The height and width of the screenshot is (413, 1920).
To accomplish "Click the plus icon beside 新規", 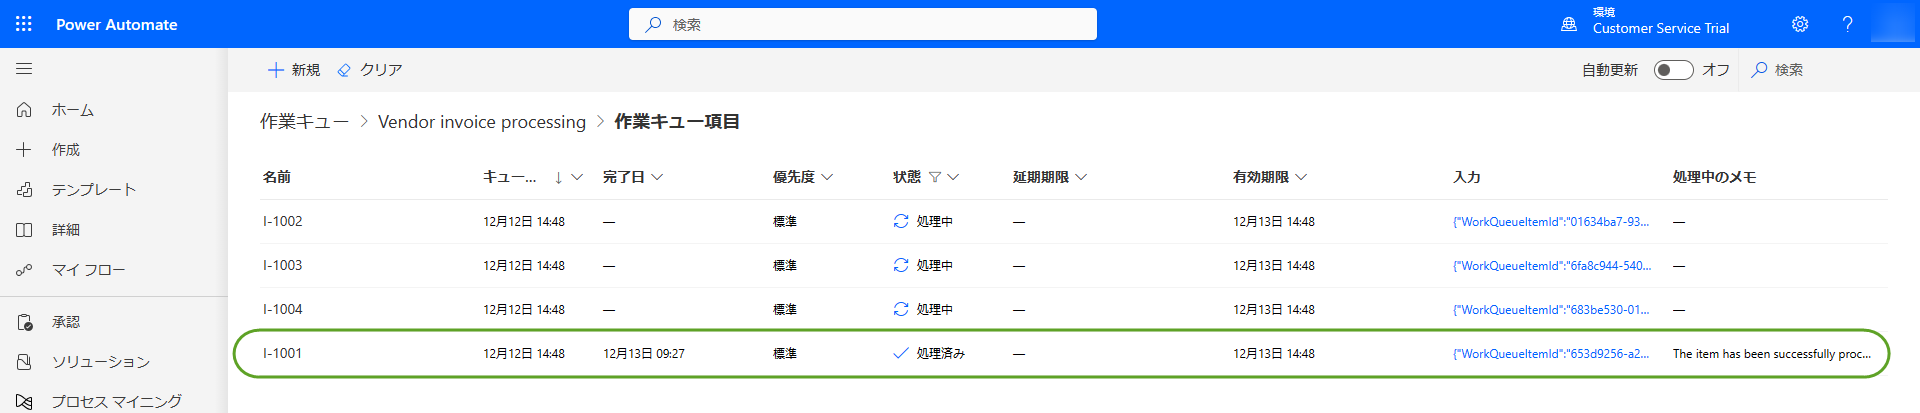I will tap(276, 70).
